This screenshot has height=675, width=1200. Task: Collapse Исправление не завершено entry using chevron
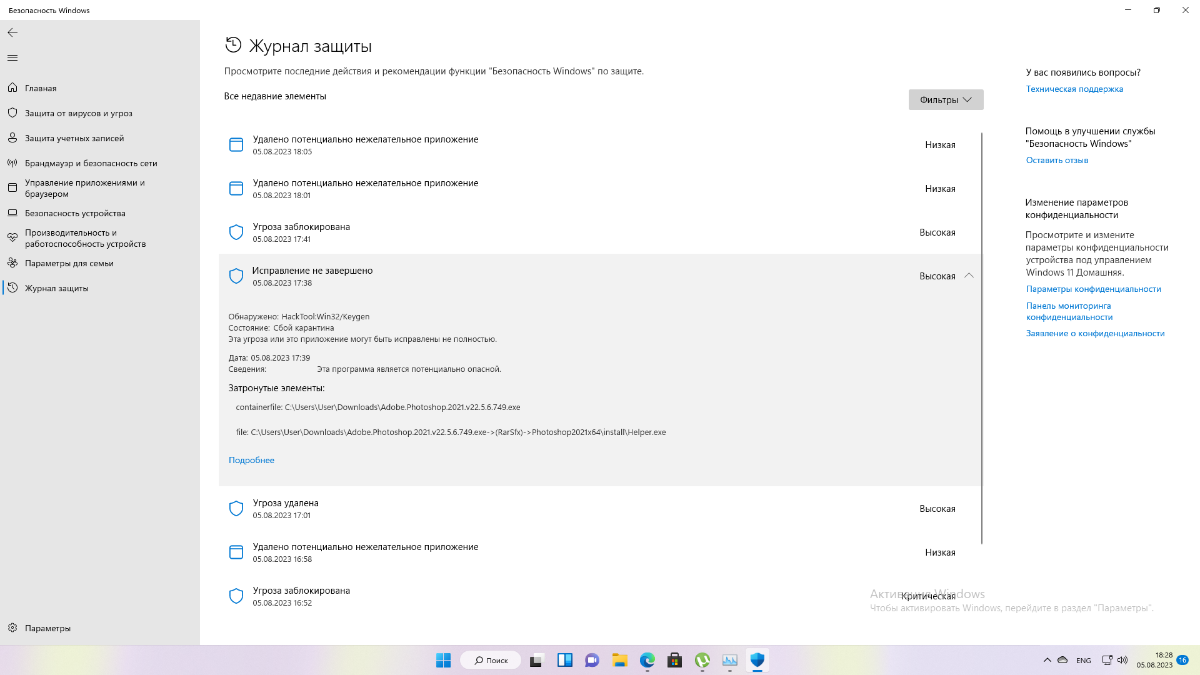point(969,276)
